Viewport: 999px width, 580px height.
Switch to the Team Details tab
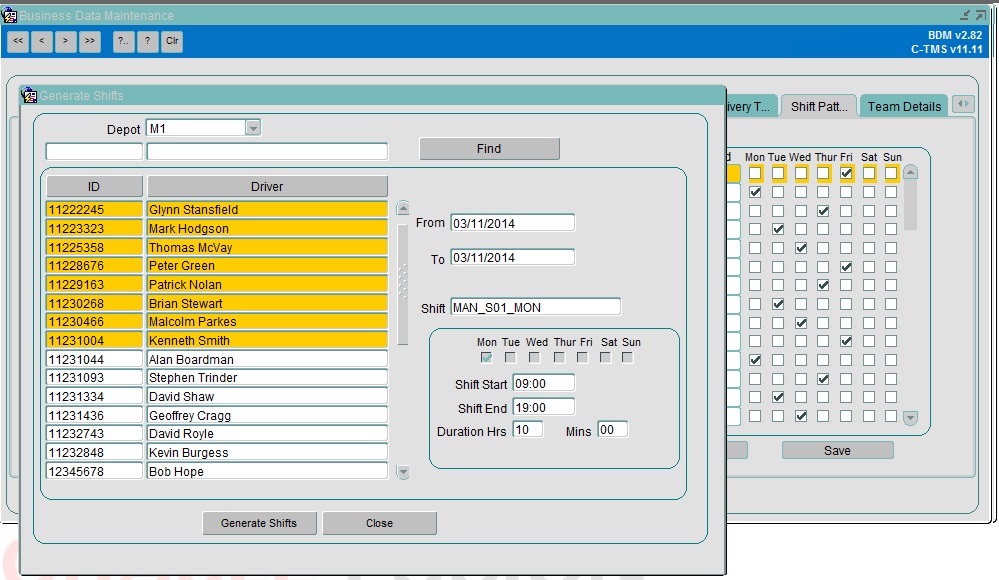point(904,106)
